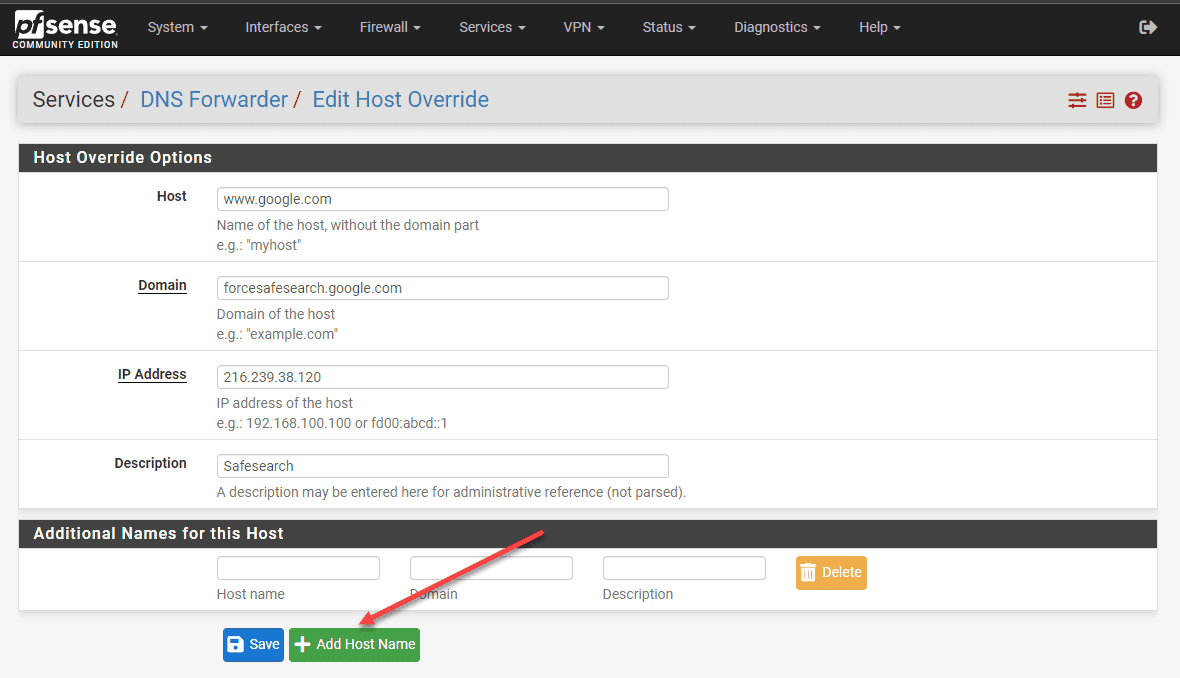The image size is (1180, 678).
Task: Click the IP Address field 216.239.38.120
Action: pyautogui.click(x=442, y=376)
